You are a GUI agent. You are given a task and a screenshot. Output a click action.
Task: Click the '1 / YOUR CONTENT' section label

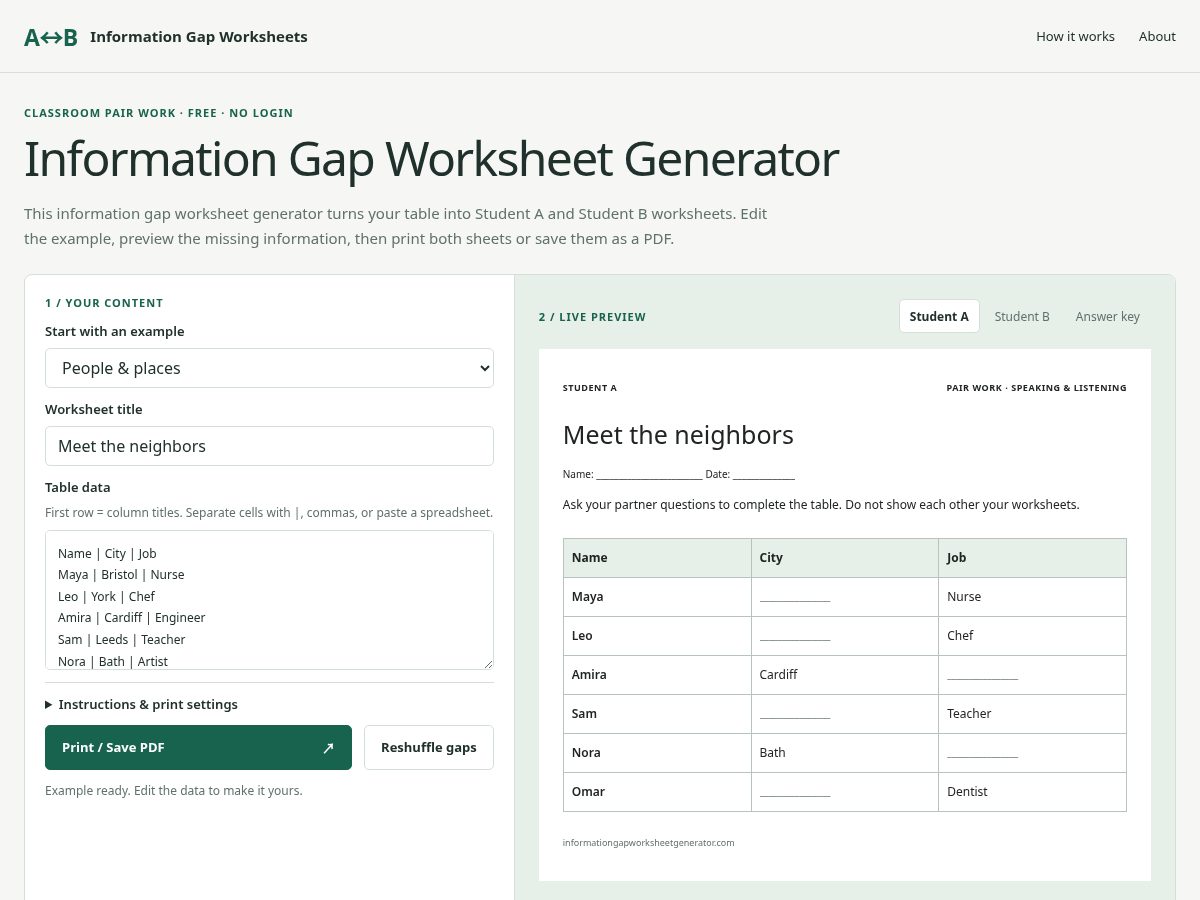pos(104,303)
